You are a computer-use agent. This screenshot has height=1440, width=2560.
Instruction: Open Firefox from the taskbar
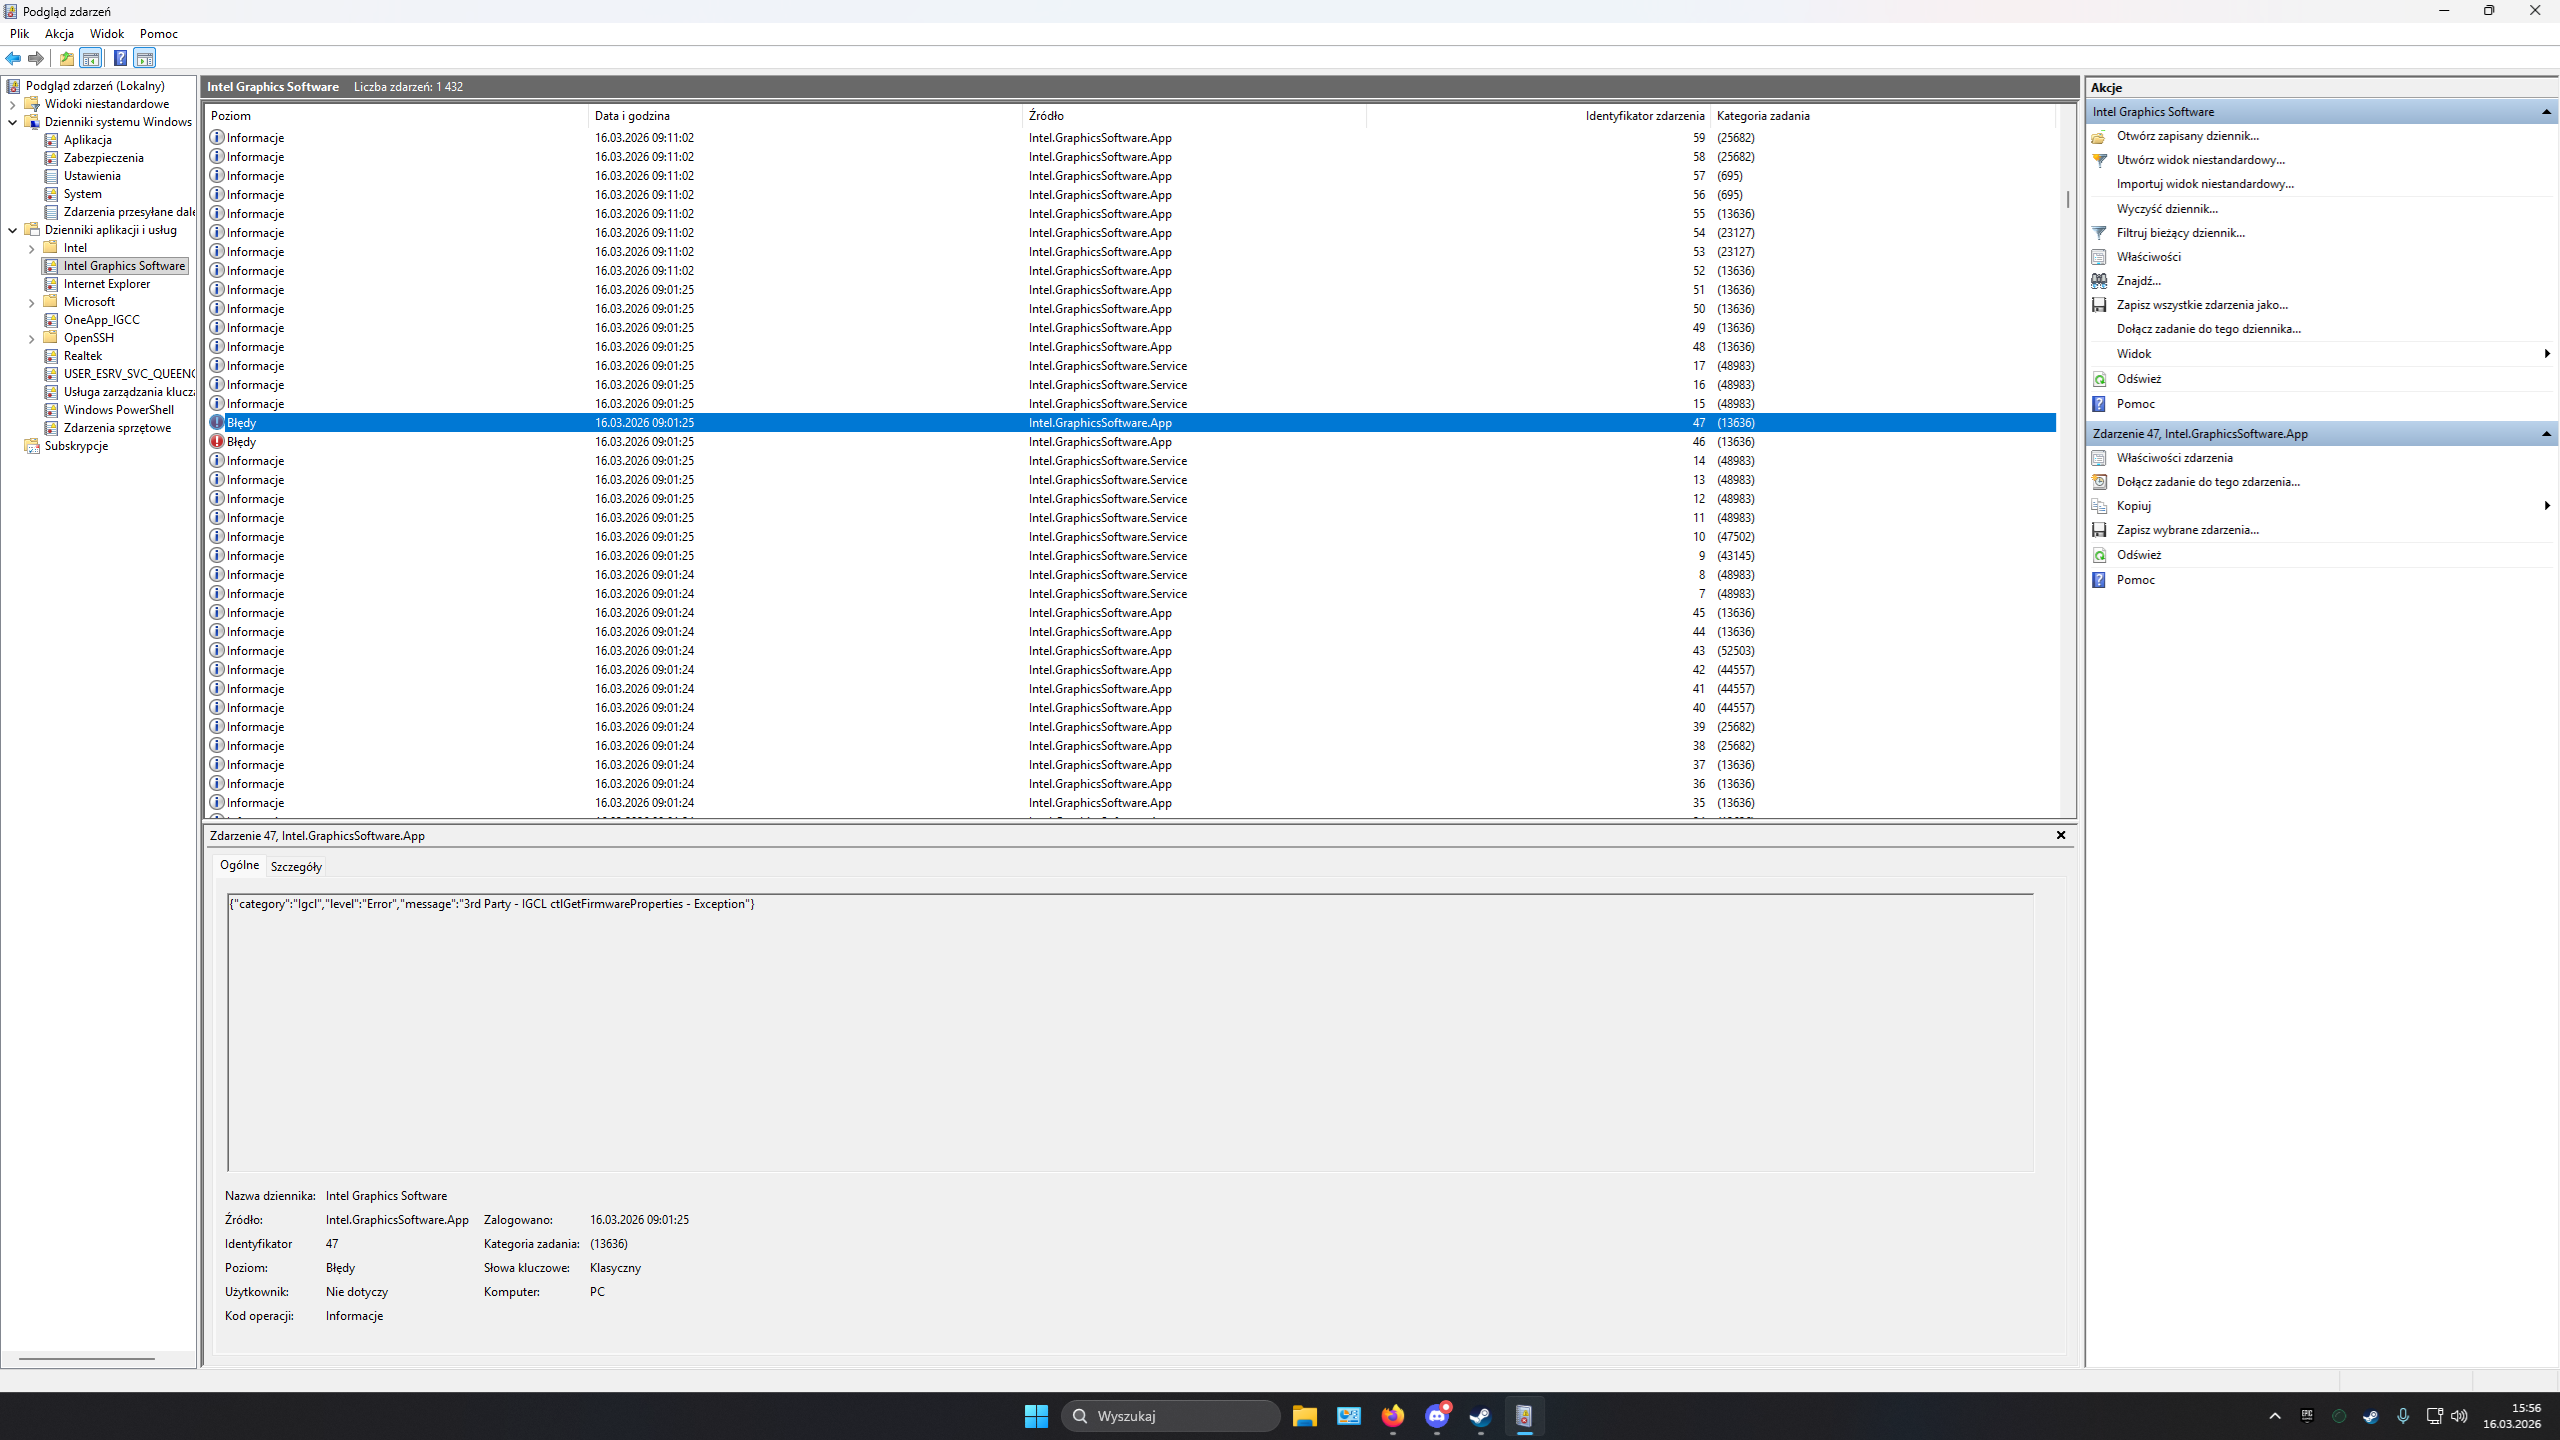(x=1392, y=1416)
